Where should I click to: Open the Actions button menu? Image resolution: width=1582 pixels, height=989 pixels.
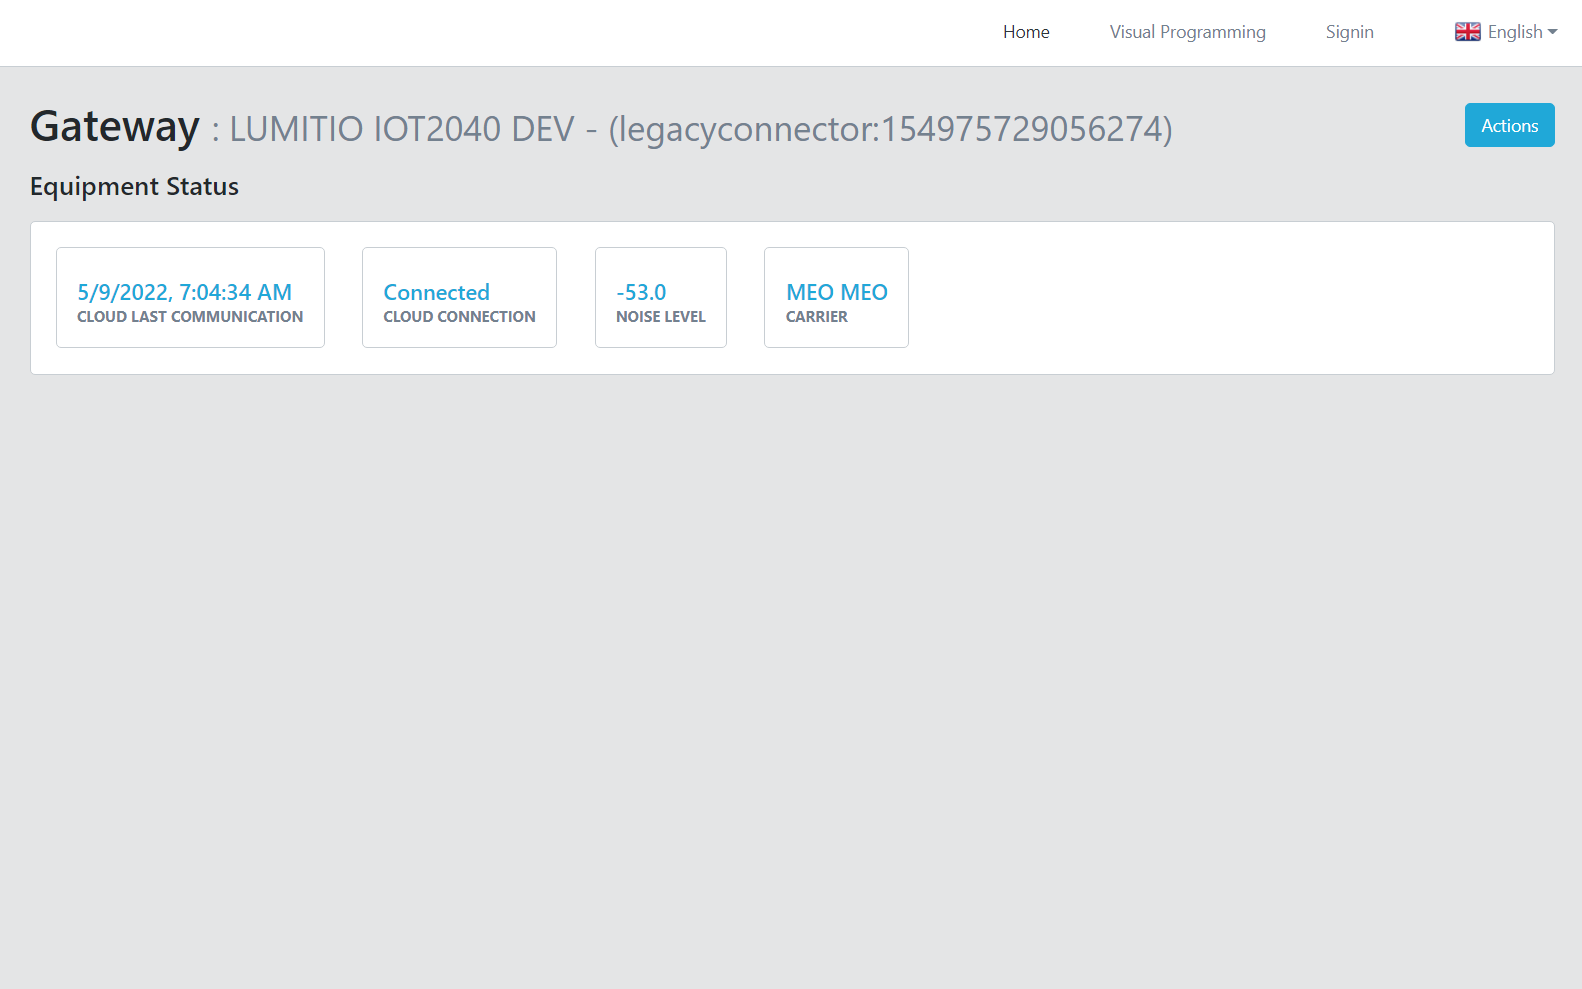pyautogui.click(x=1509, y=125)
